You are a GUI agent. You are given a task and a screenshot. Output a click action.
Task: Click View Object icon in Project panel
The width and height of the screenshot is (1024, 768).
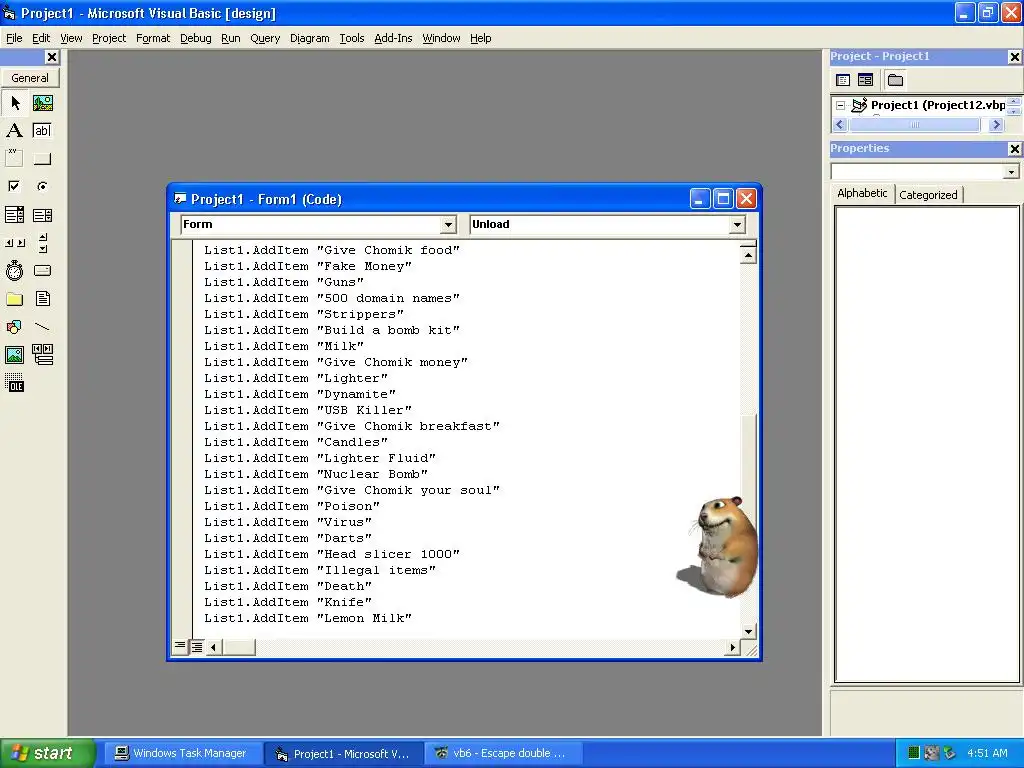865,80
